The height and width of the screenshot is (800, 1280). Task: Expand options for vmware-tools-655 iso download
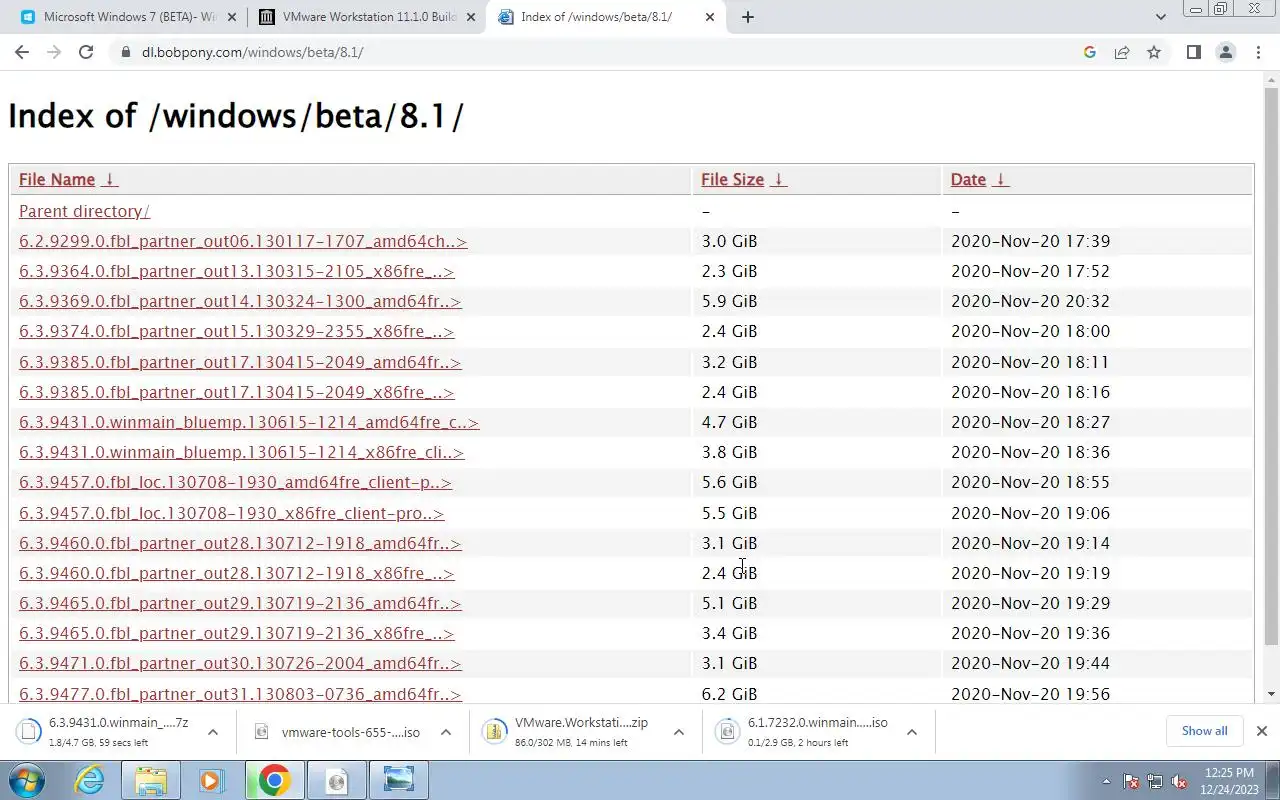click(446, 732)
